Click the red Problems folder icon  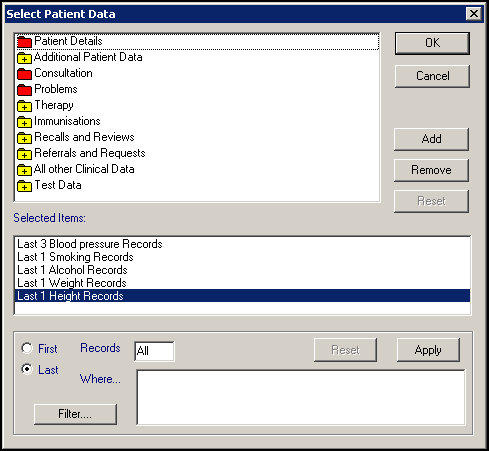tap(24, 89)
